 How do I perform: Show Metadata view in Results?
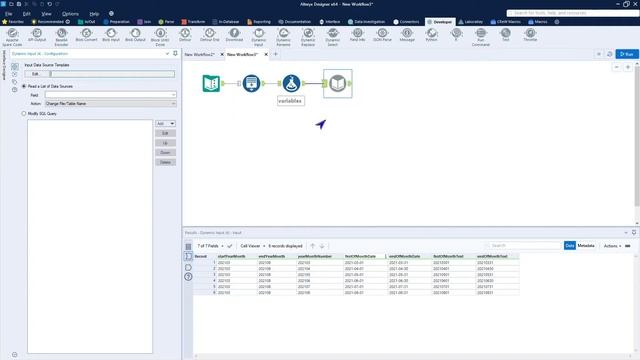coord(586,245)
